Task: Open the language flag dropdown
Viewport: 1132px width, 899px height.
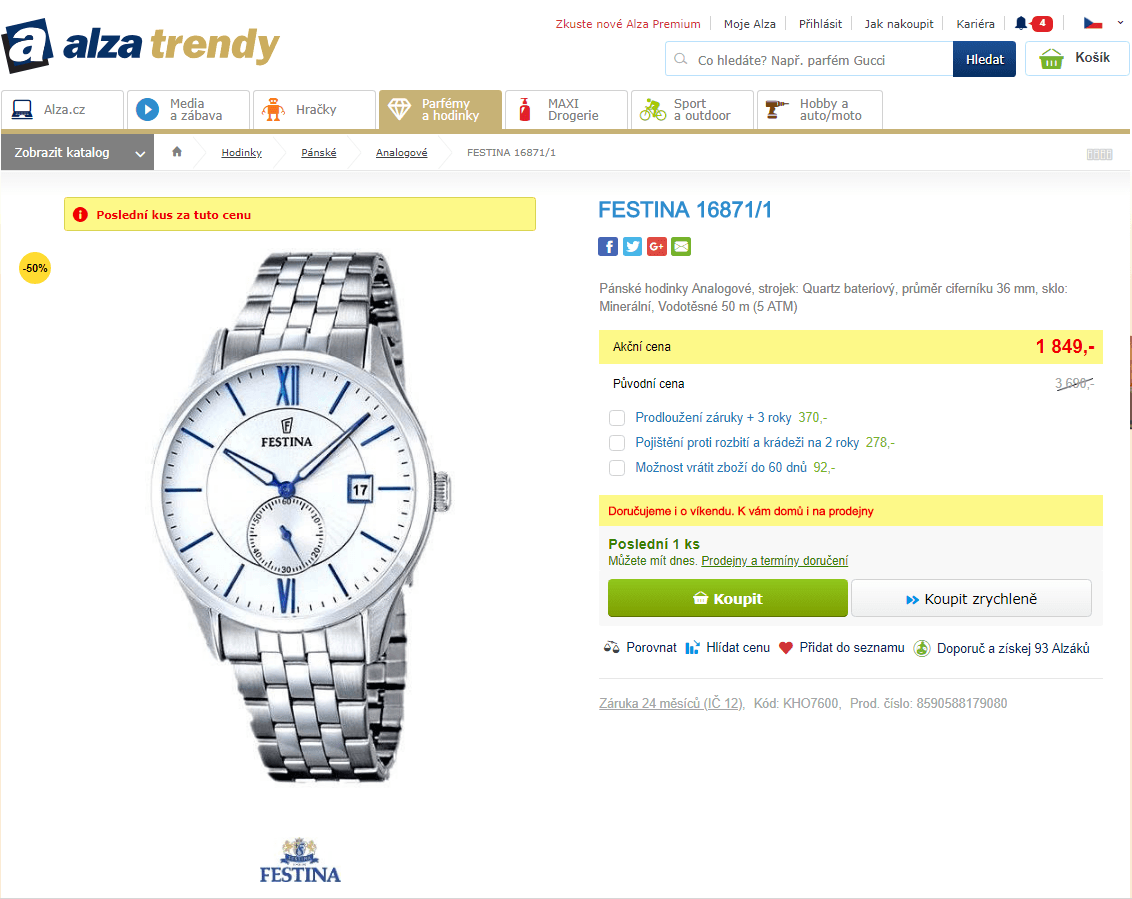Action: (1103, 23)
